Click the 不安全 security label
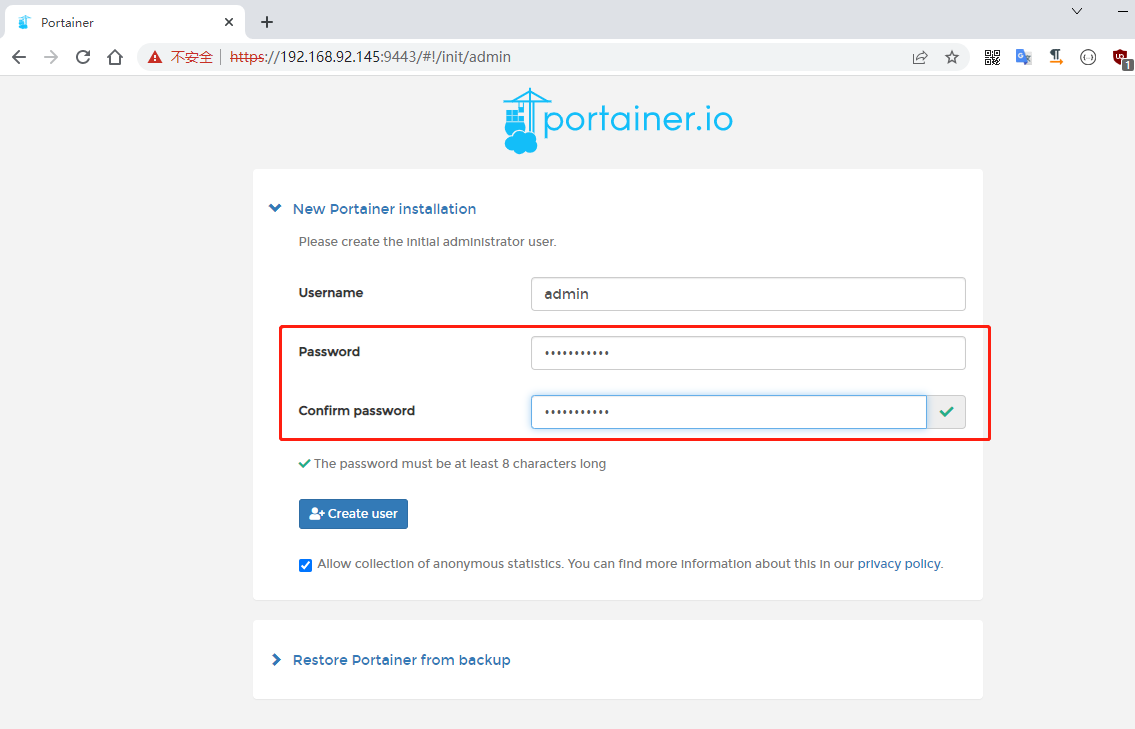The height and width of the screenshot is (729, 1135). (x=192, y=57)
